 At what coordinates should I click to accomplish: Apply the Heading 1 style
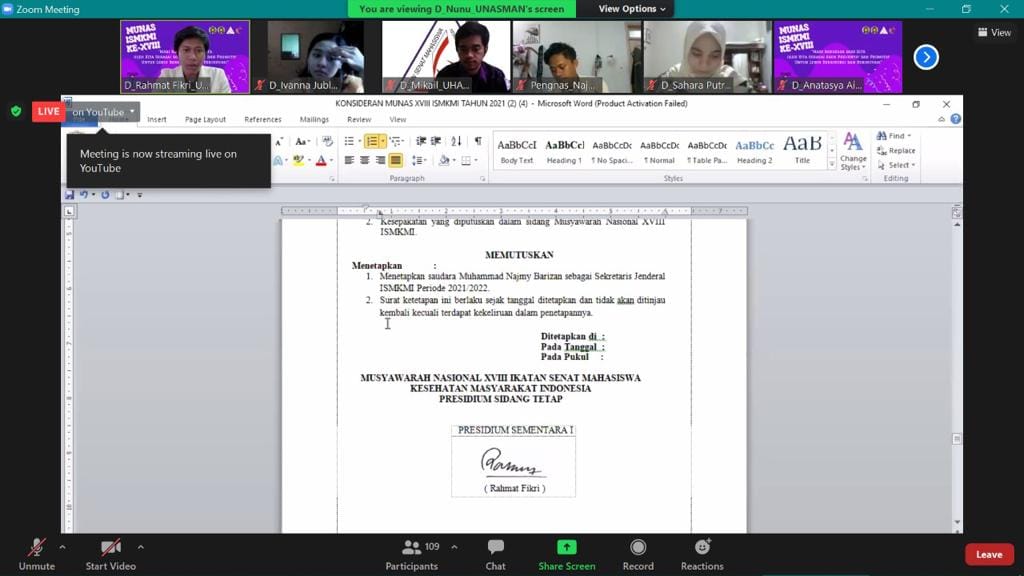[564, 150]
